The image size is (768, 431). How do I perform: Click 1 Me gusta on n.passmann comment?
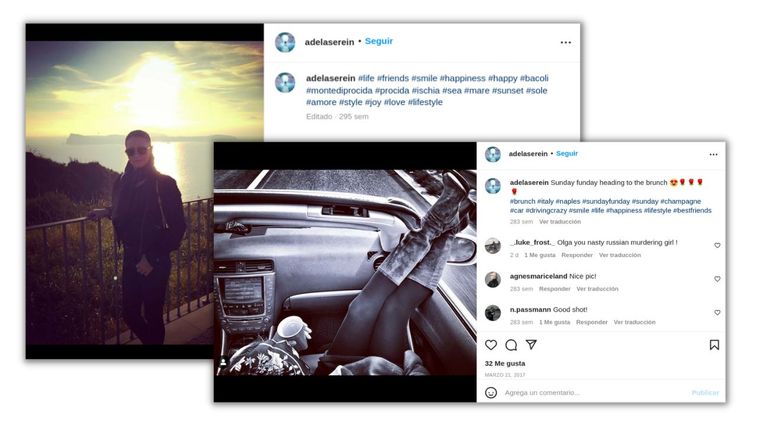click(x=554, y=322)
